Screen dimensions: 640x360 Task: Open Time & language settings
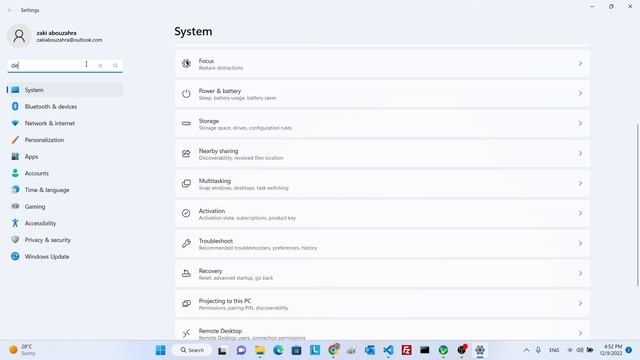coord(65,190)
